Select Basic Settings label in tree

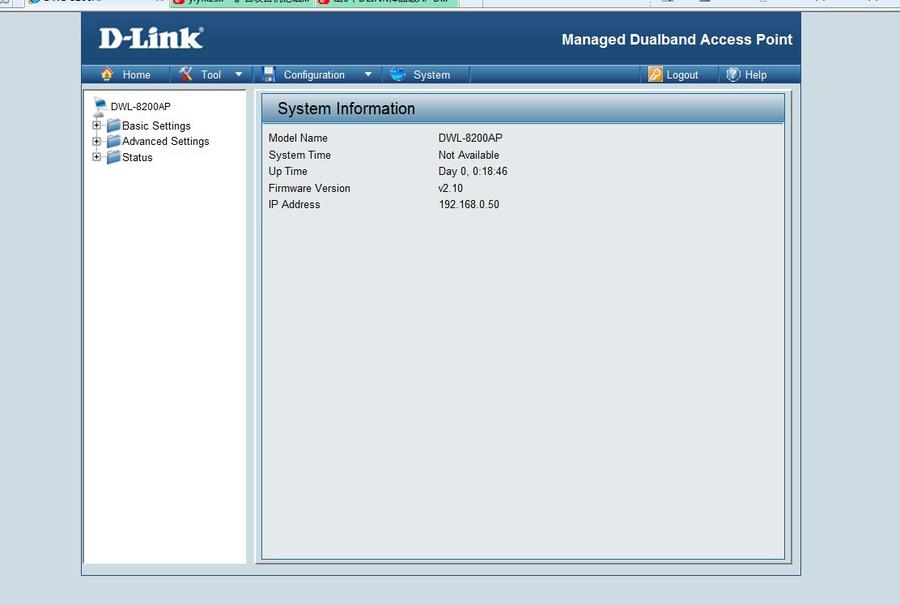(156, 126)
